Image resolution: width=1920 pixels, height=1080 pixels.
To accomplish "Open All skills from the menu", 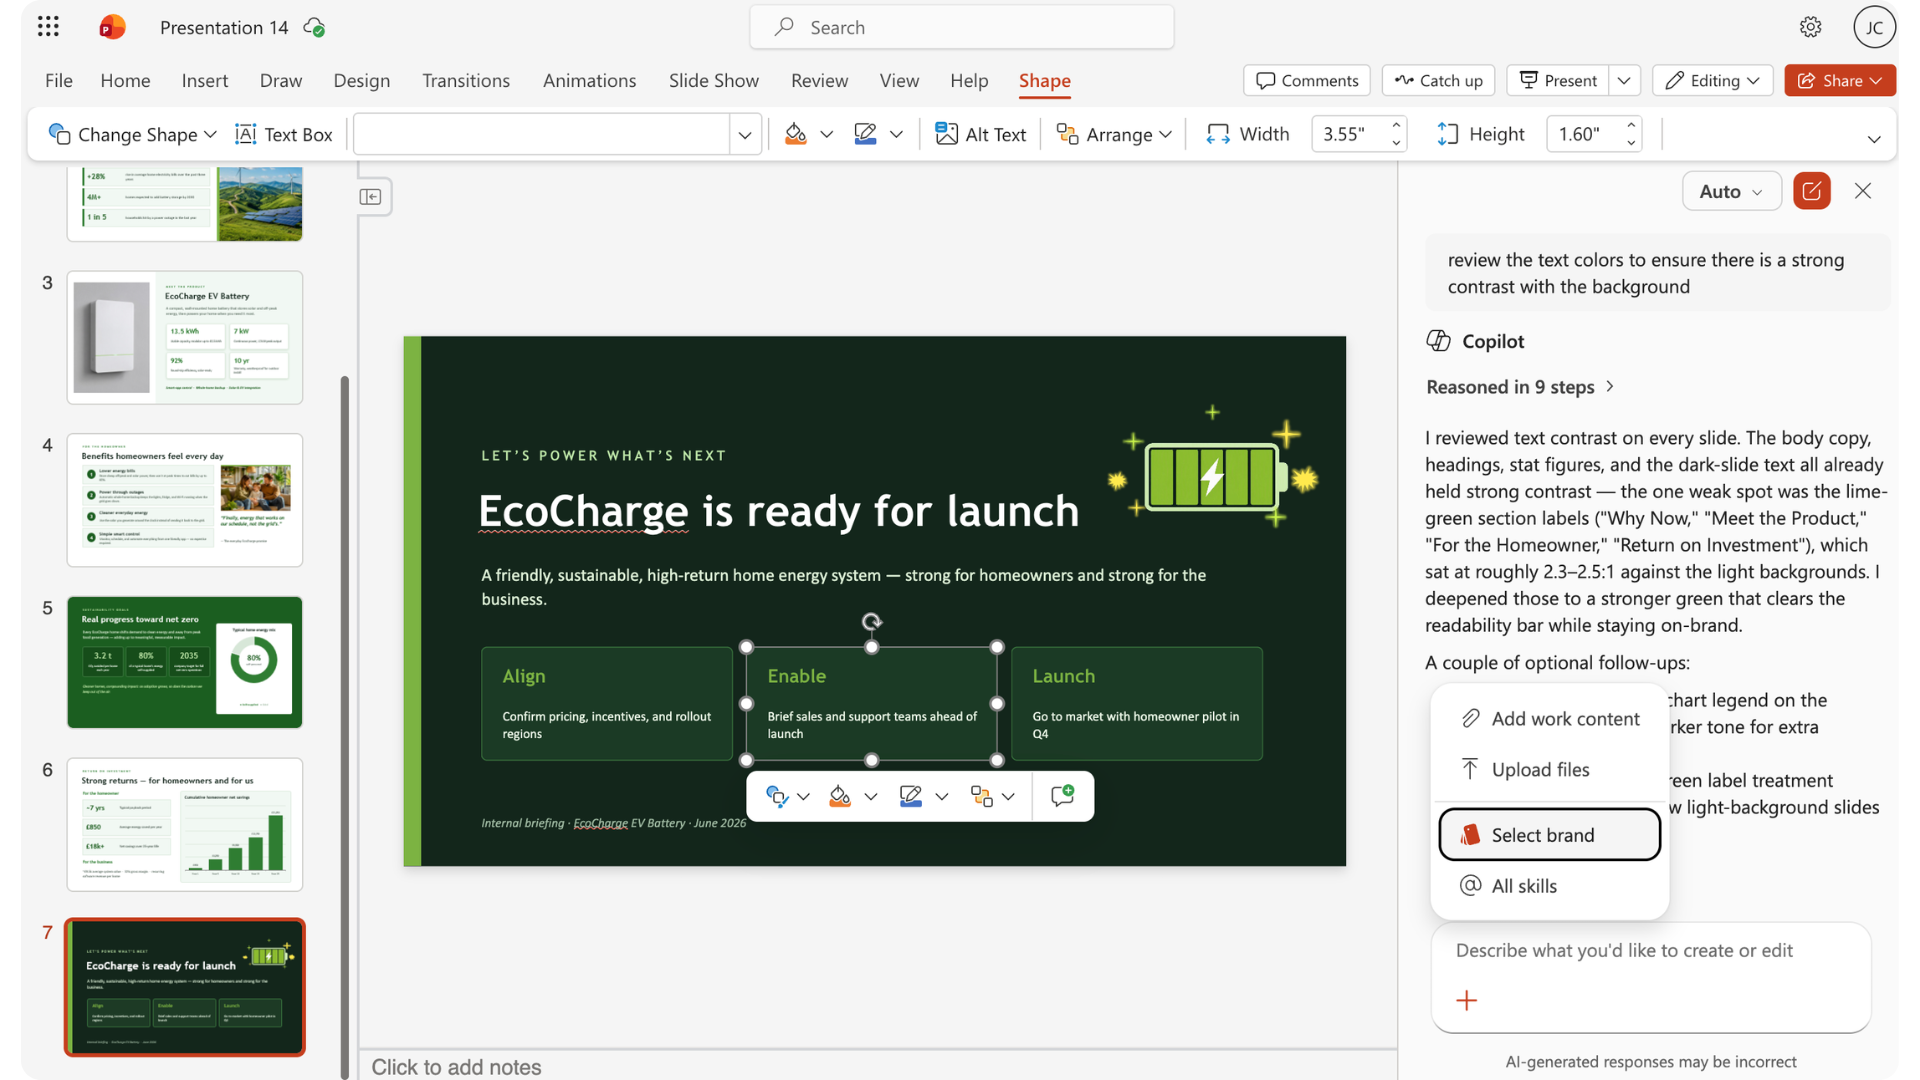I will pyautogui.click(x=1550, y=885).
